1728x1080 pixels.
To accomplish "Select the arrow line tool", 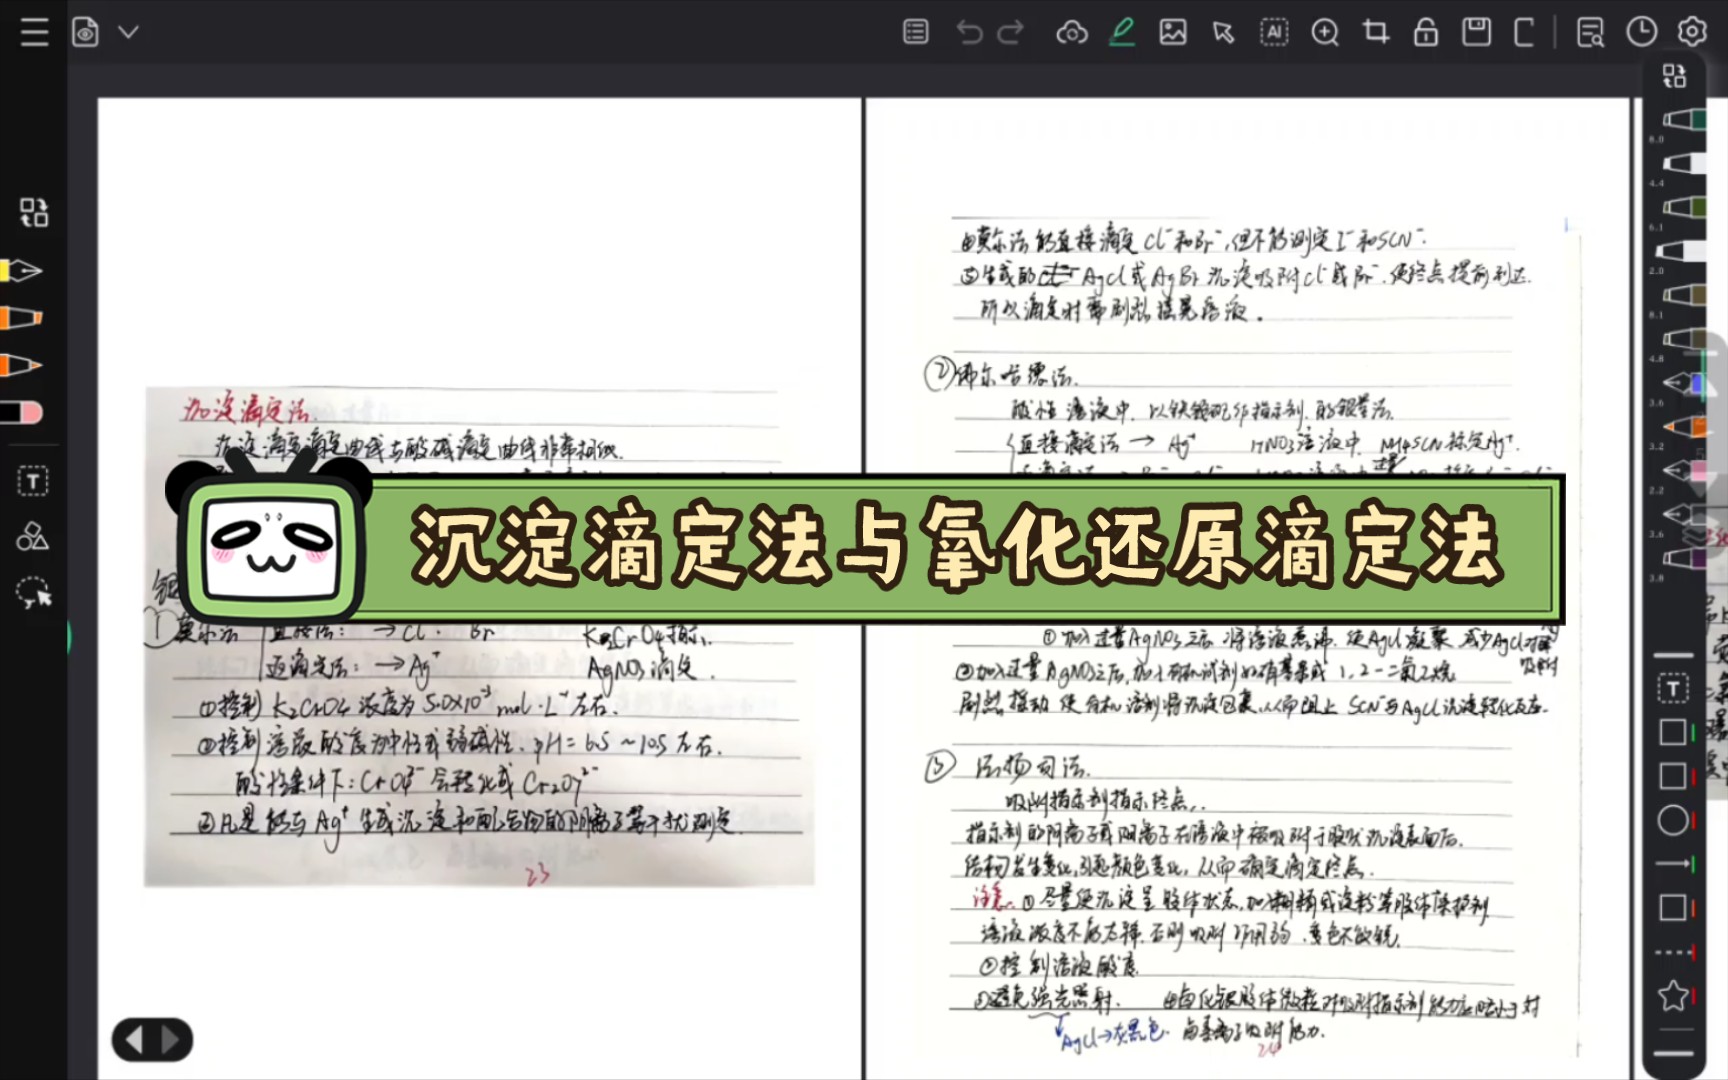I will [x=1673, y=864].
